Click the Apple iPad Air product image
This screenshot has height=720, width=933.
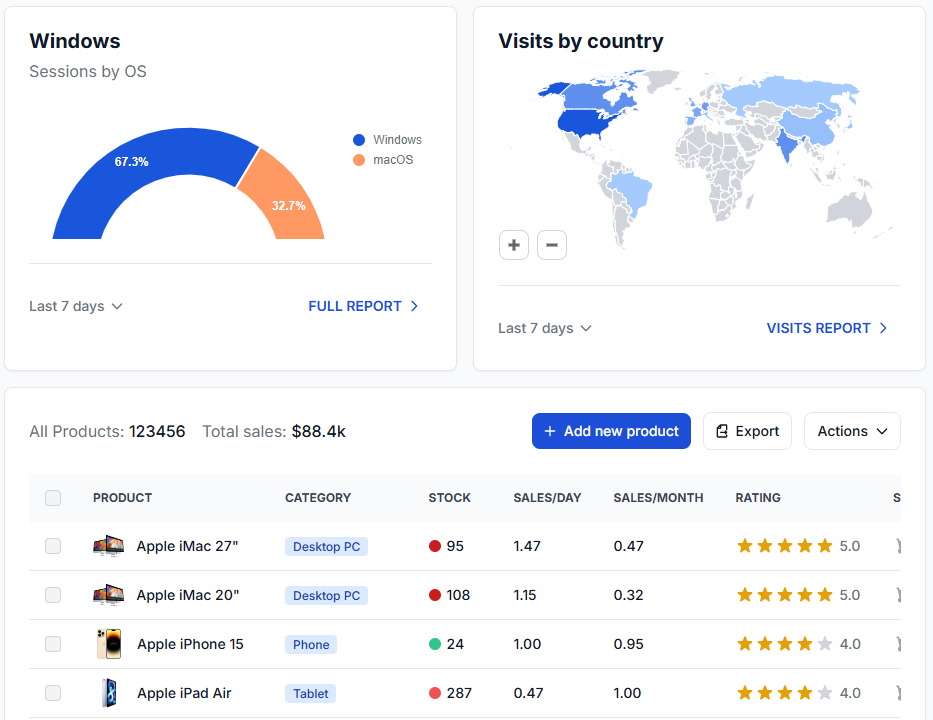tap(108, 693)
